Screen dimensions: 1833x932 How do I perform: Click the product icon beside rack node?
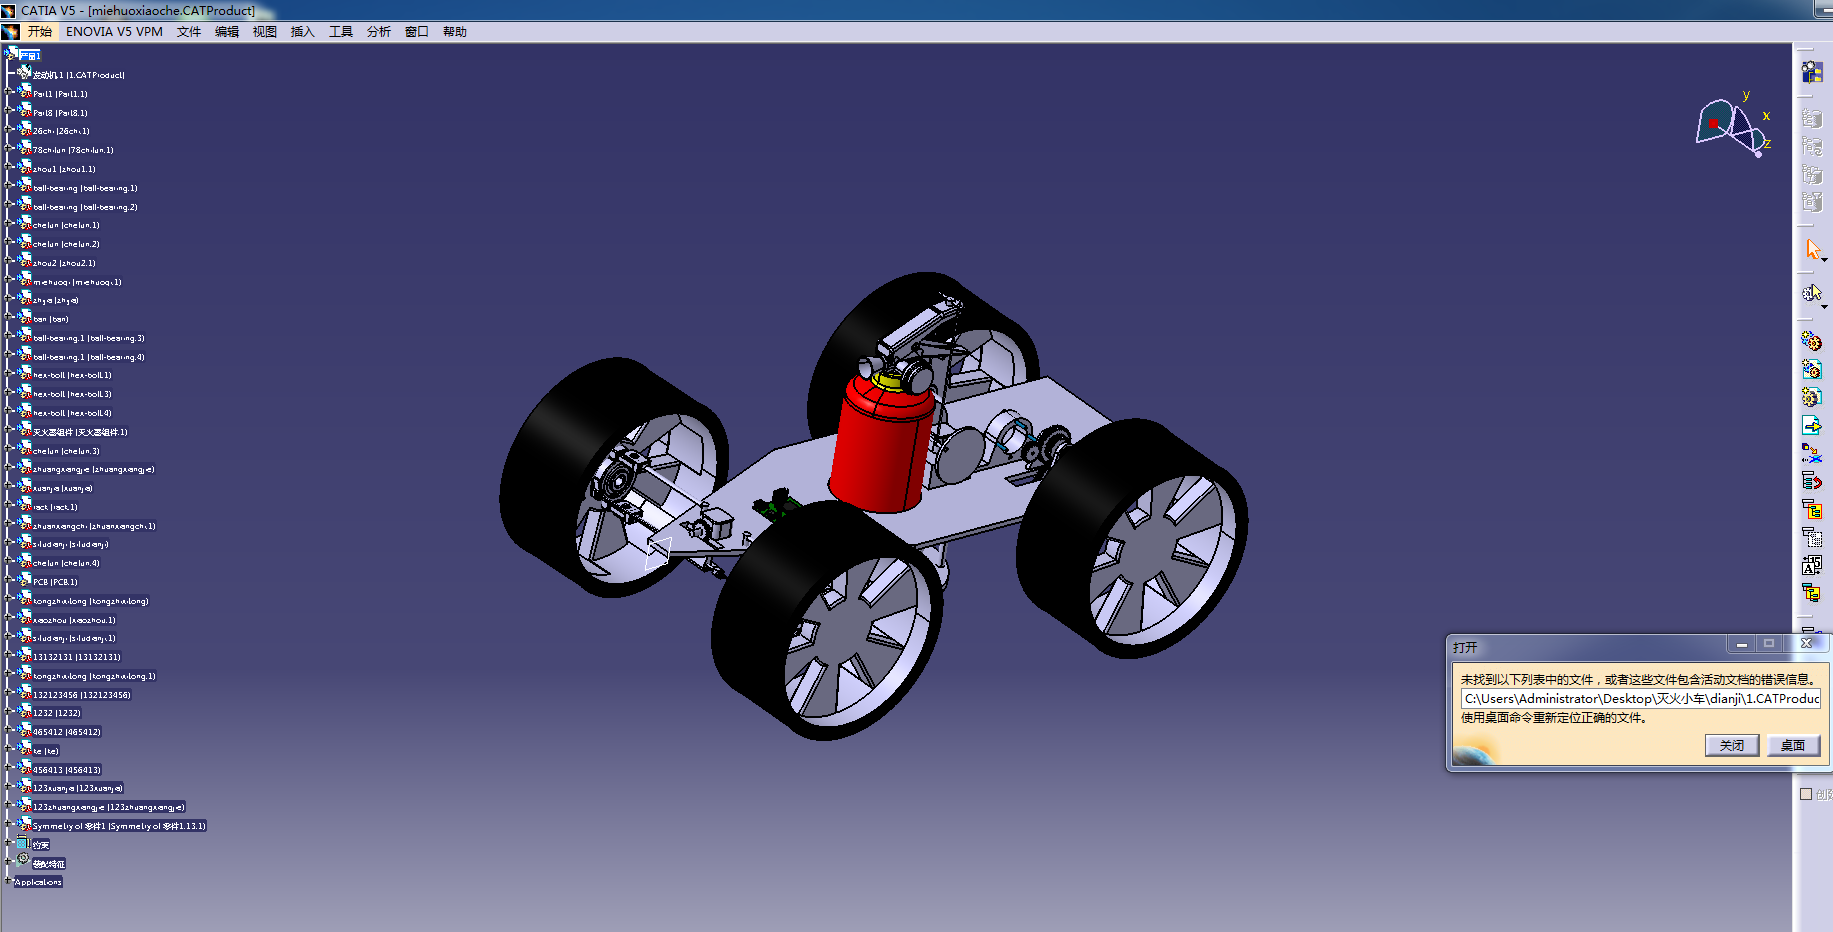[x=24, y=505]
